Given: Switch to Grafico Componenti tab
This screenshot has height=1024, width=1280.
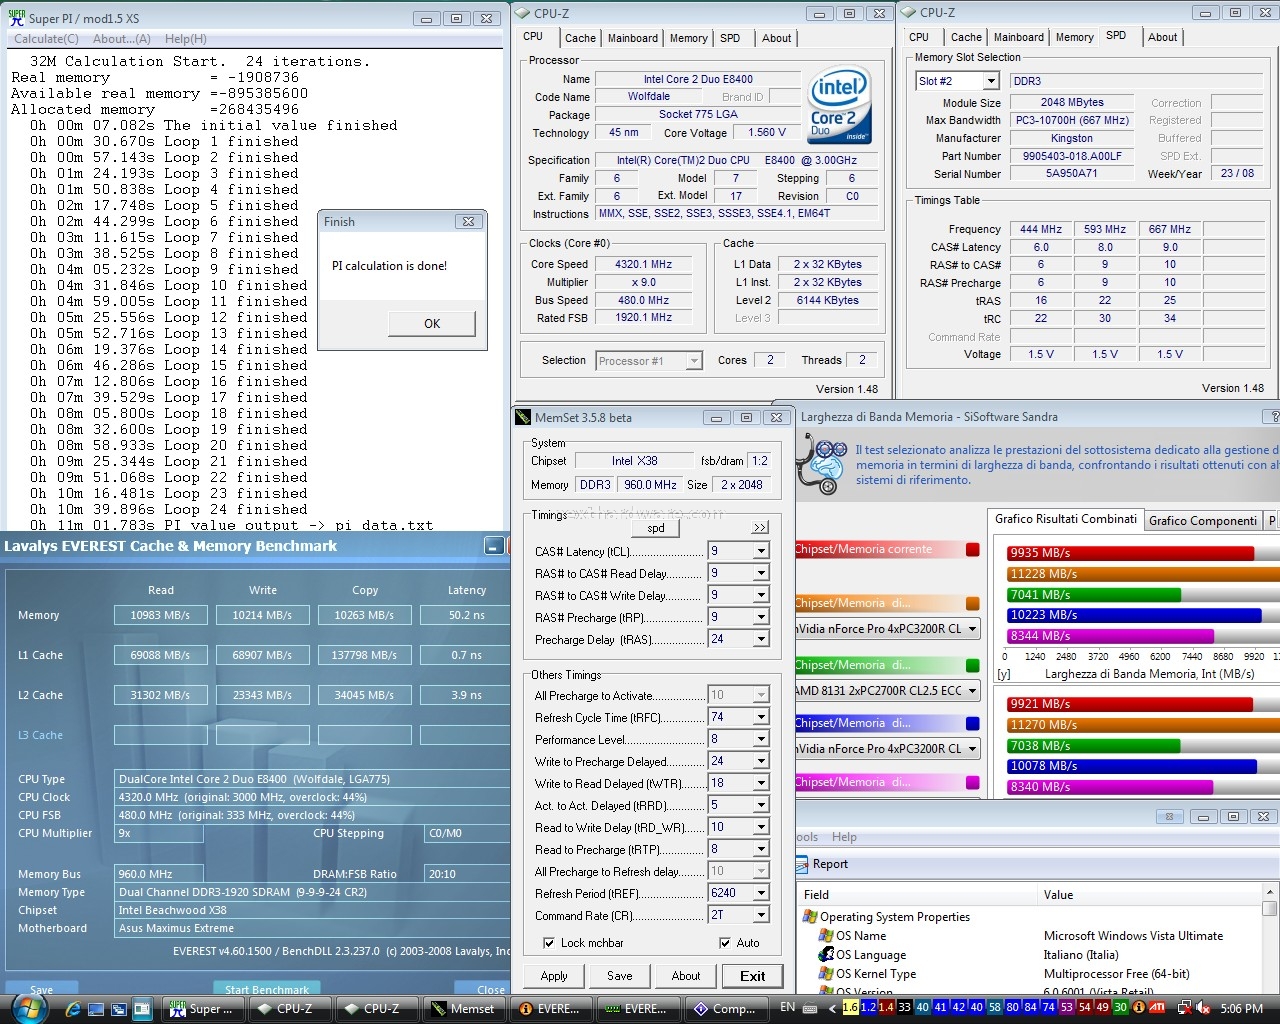Looking at the screenshot, I should 1203,520.
